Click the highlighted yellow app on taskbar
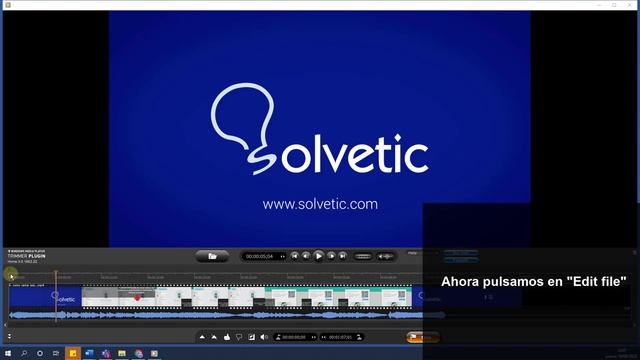This screenshot has height=360, width=640. [73, 353]
